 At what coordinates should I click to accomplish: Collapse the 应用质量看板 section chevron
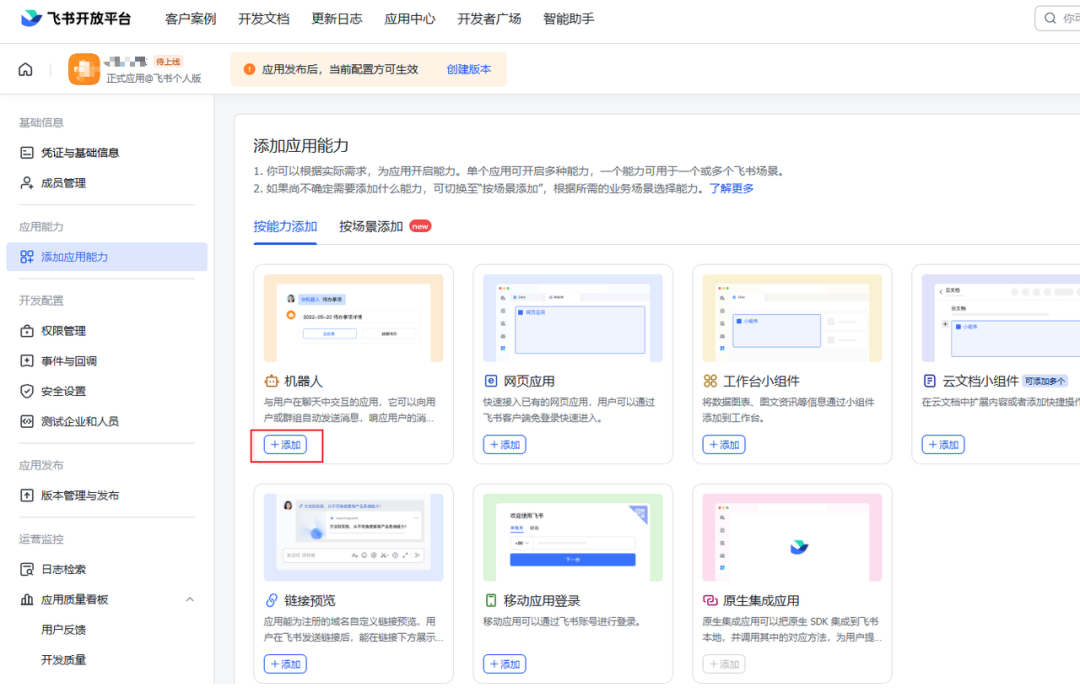(190, 600)
